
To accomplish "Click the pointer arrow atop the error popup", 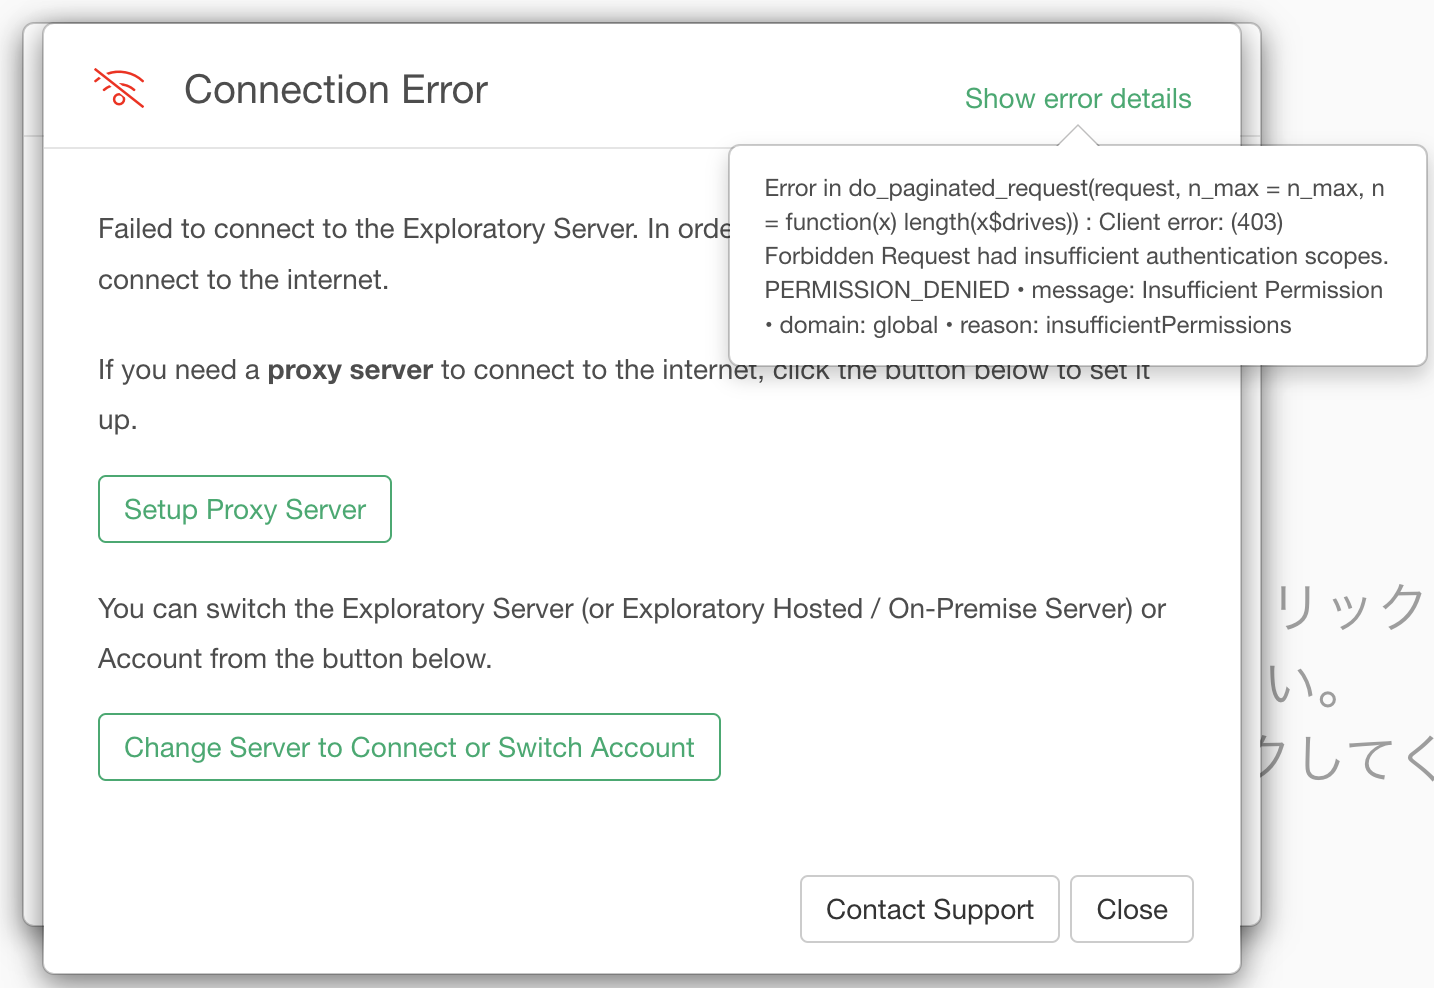I will pyautogui.click(x=1077, y=136).
